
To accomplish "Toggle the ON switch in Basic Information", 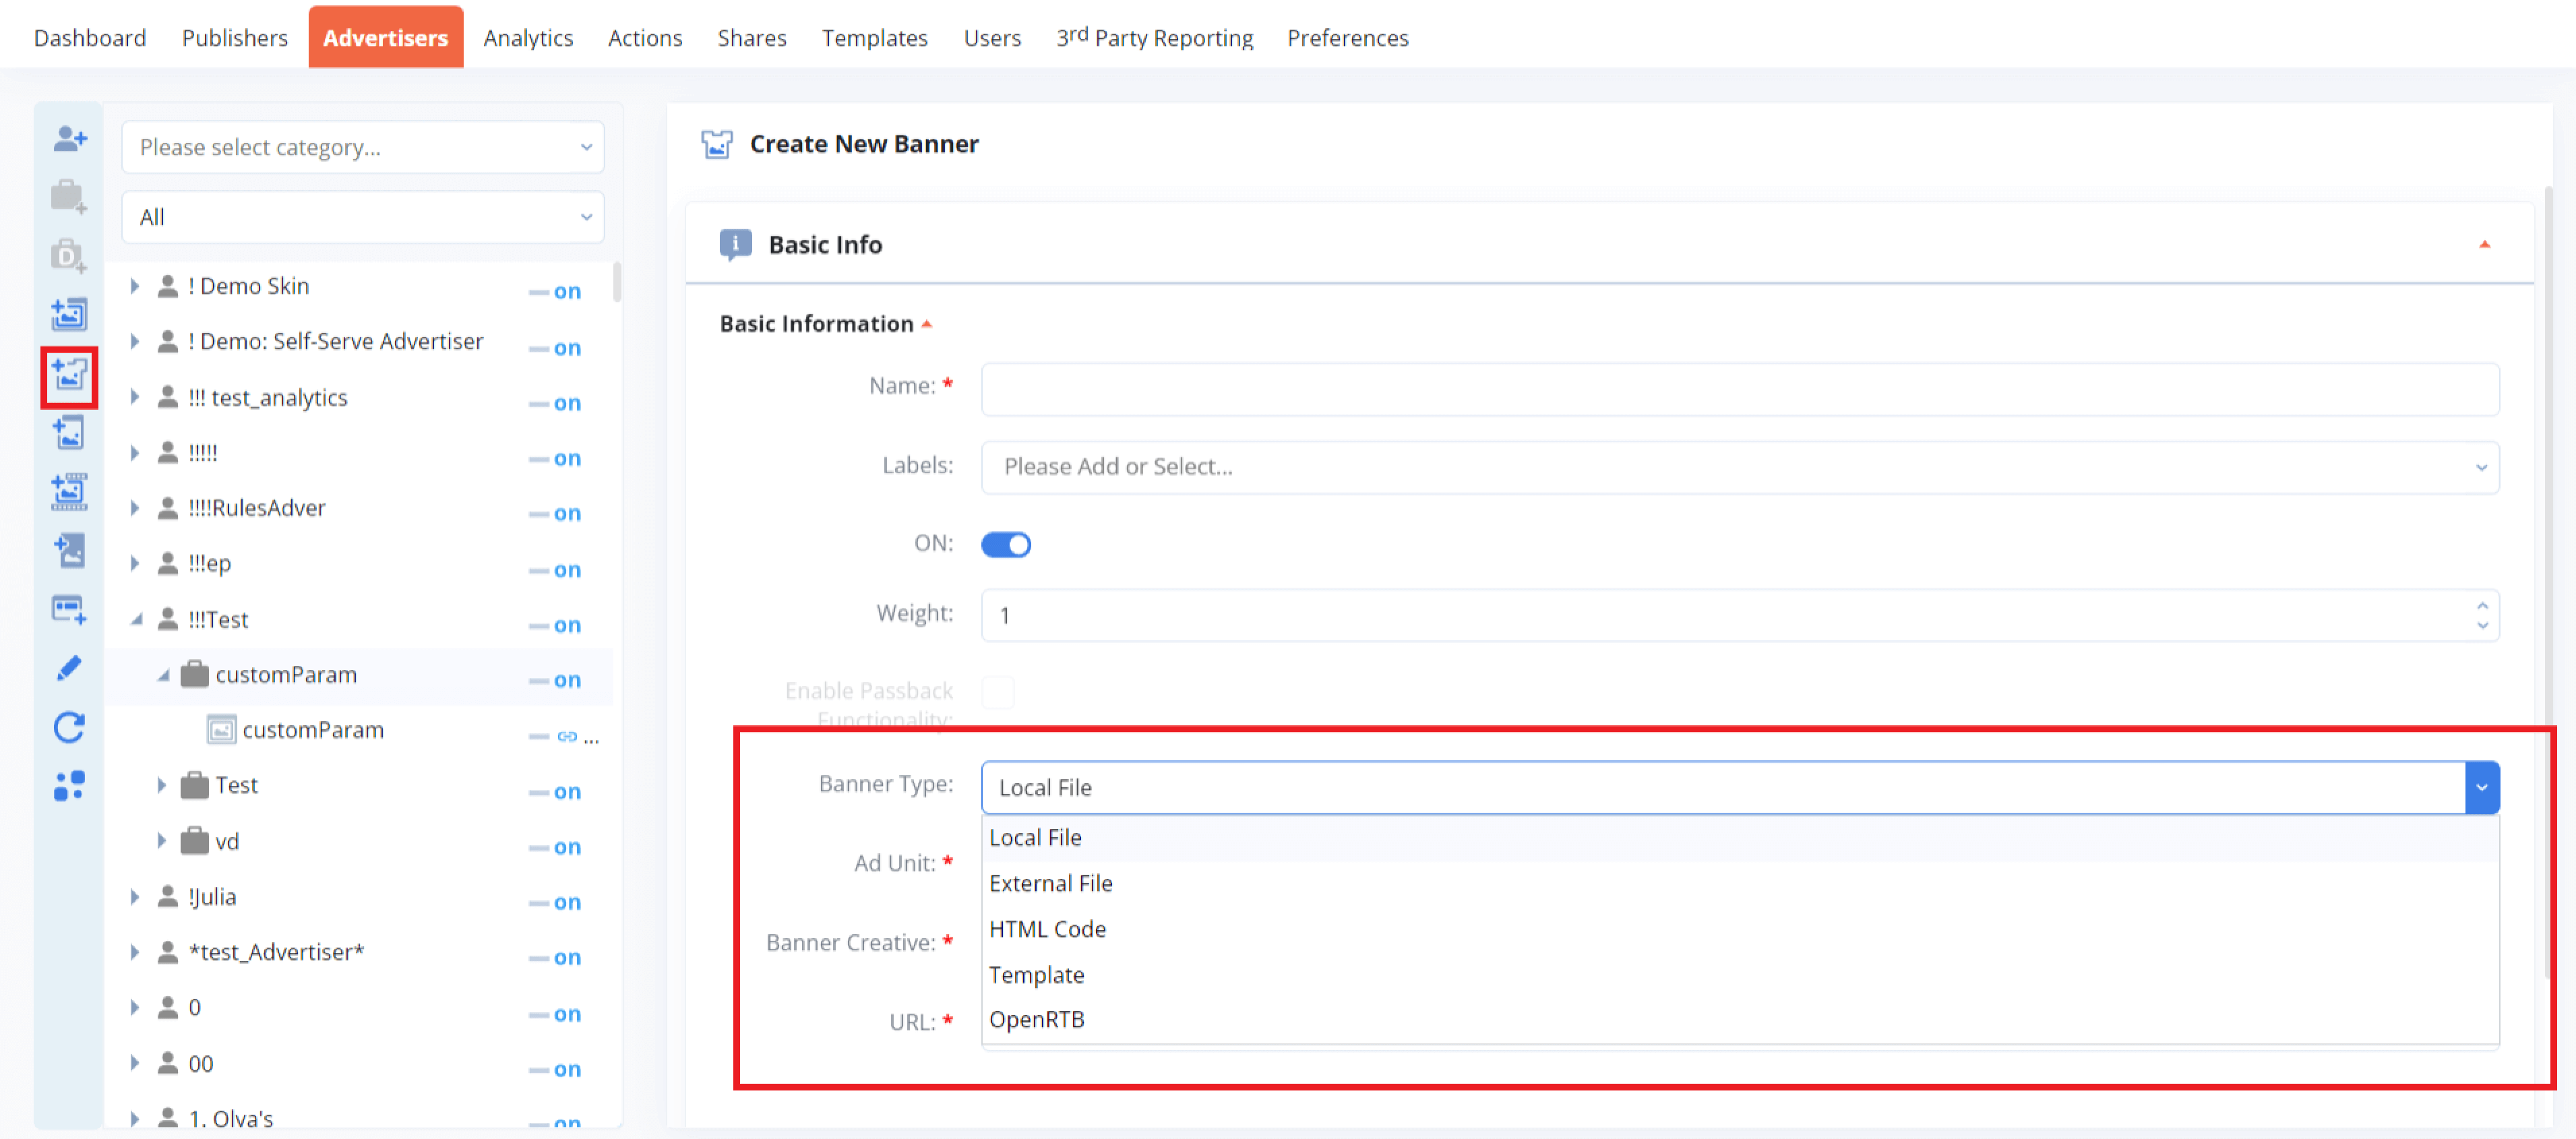I will (x=1006, y=544).
